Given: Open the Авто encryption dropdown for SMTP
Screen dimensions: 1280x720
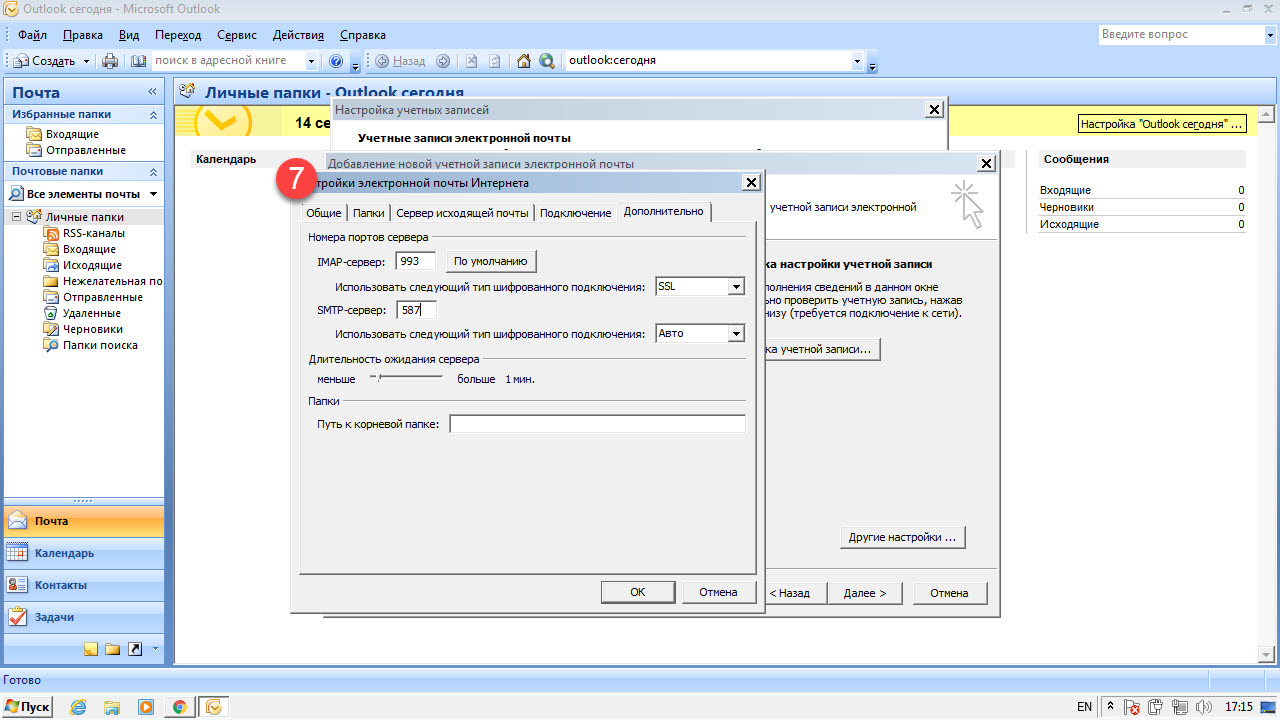Looking at the screenshot, I should click(x=736, y=334).
